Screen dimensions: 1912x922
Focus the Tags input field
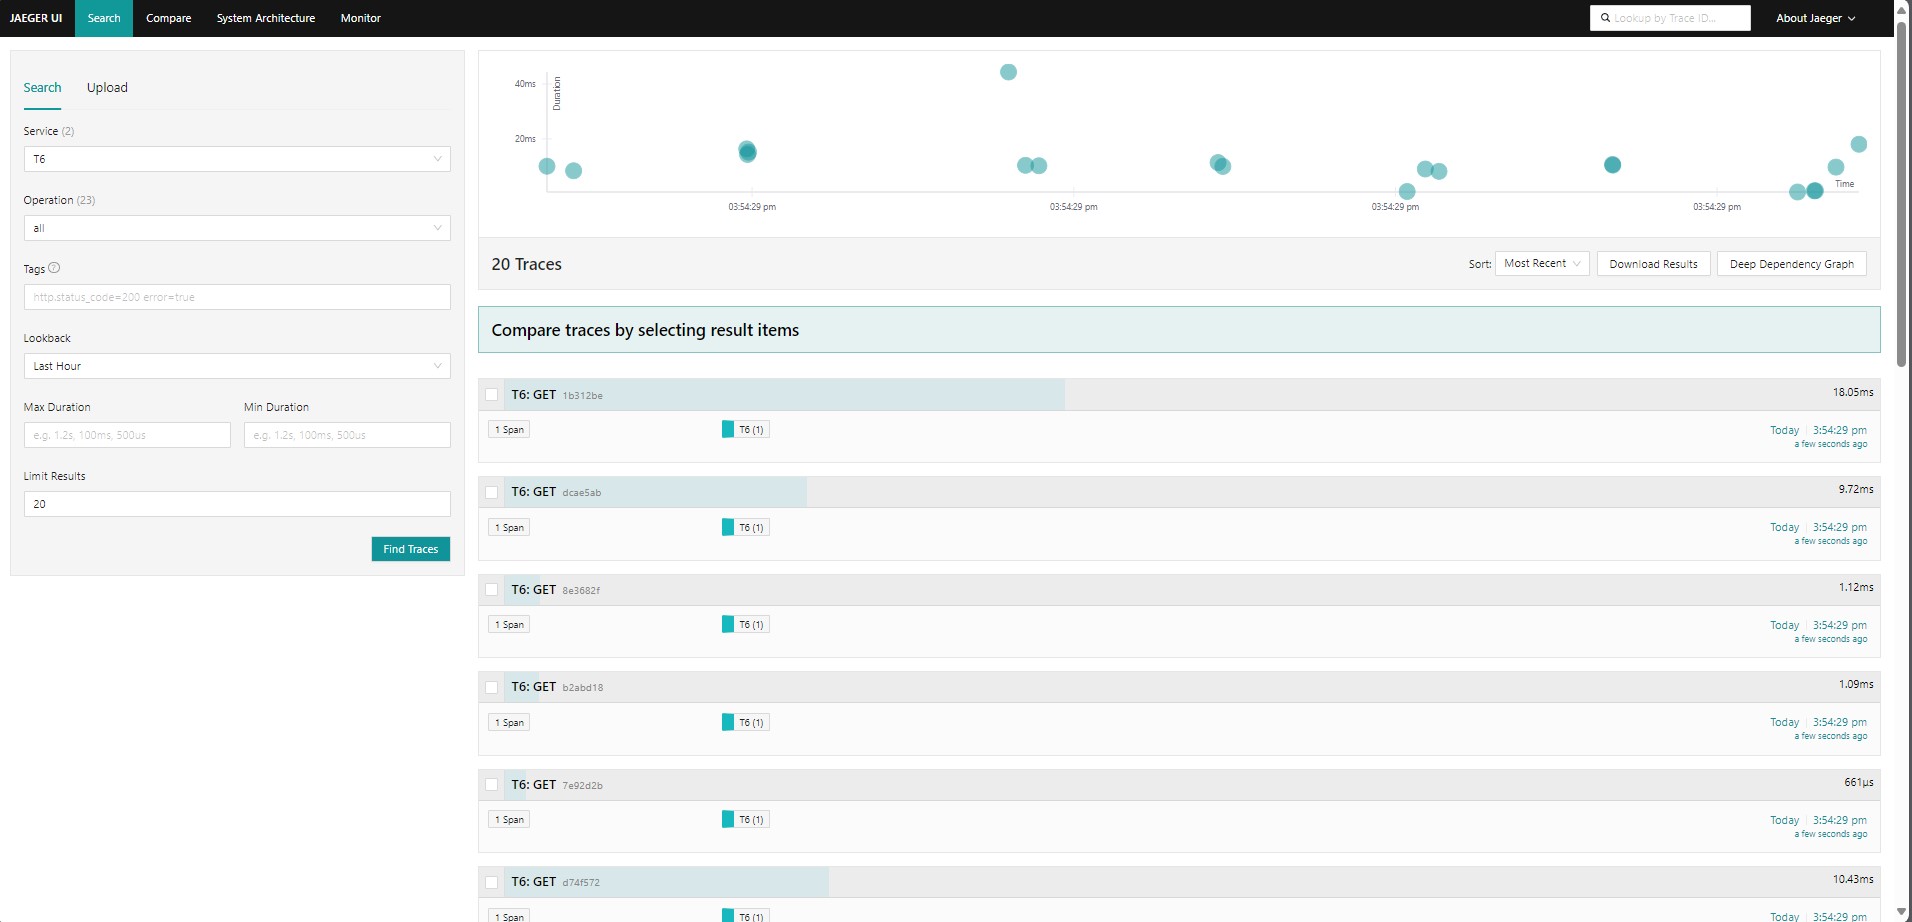point(237,297)
